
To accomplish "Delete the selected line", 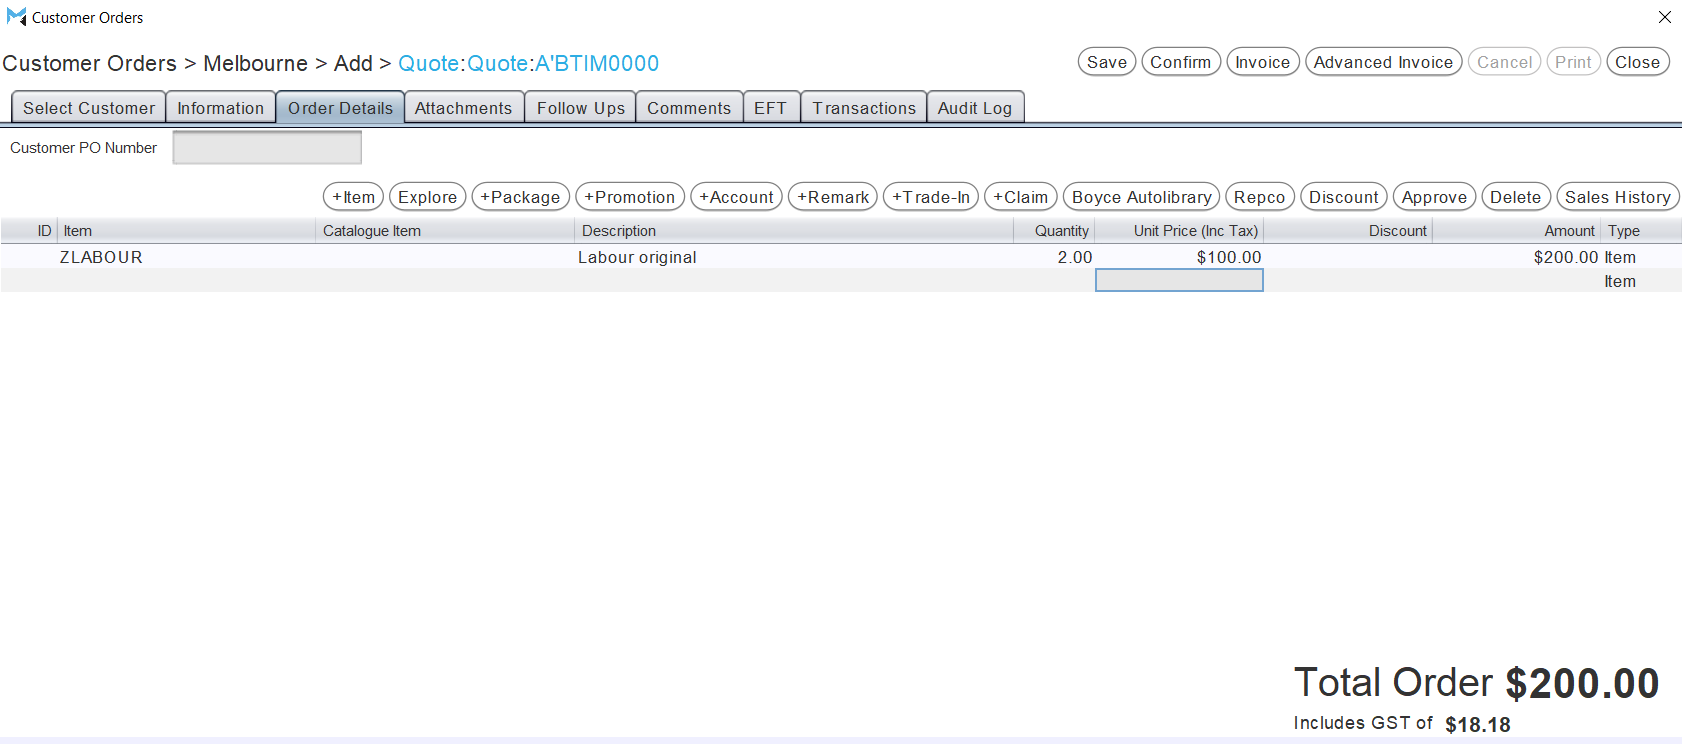I will 1516,197.
